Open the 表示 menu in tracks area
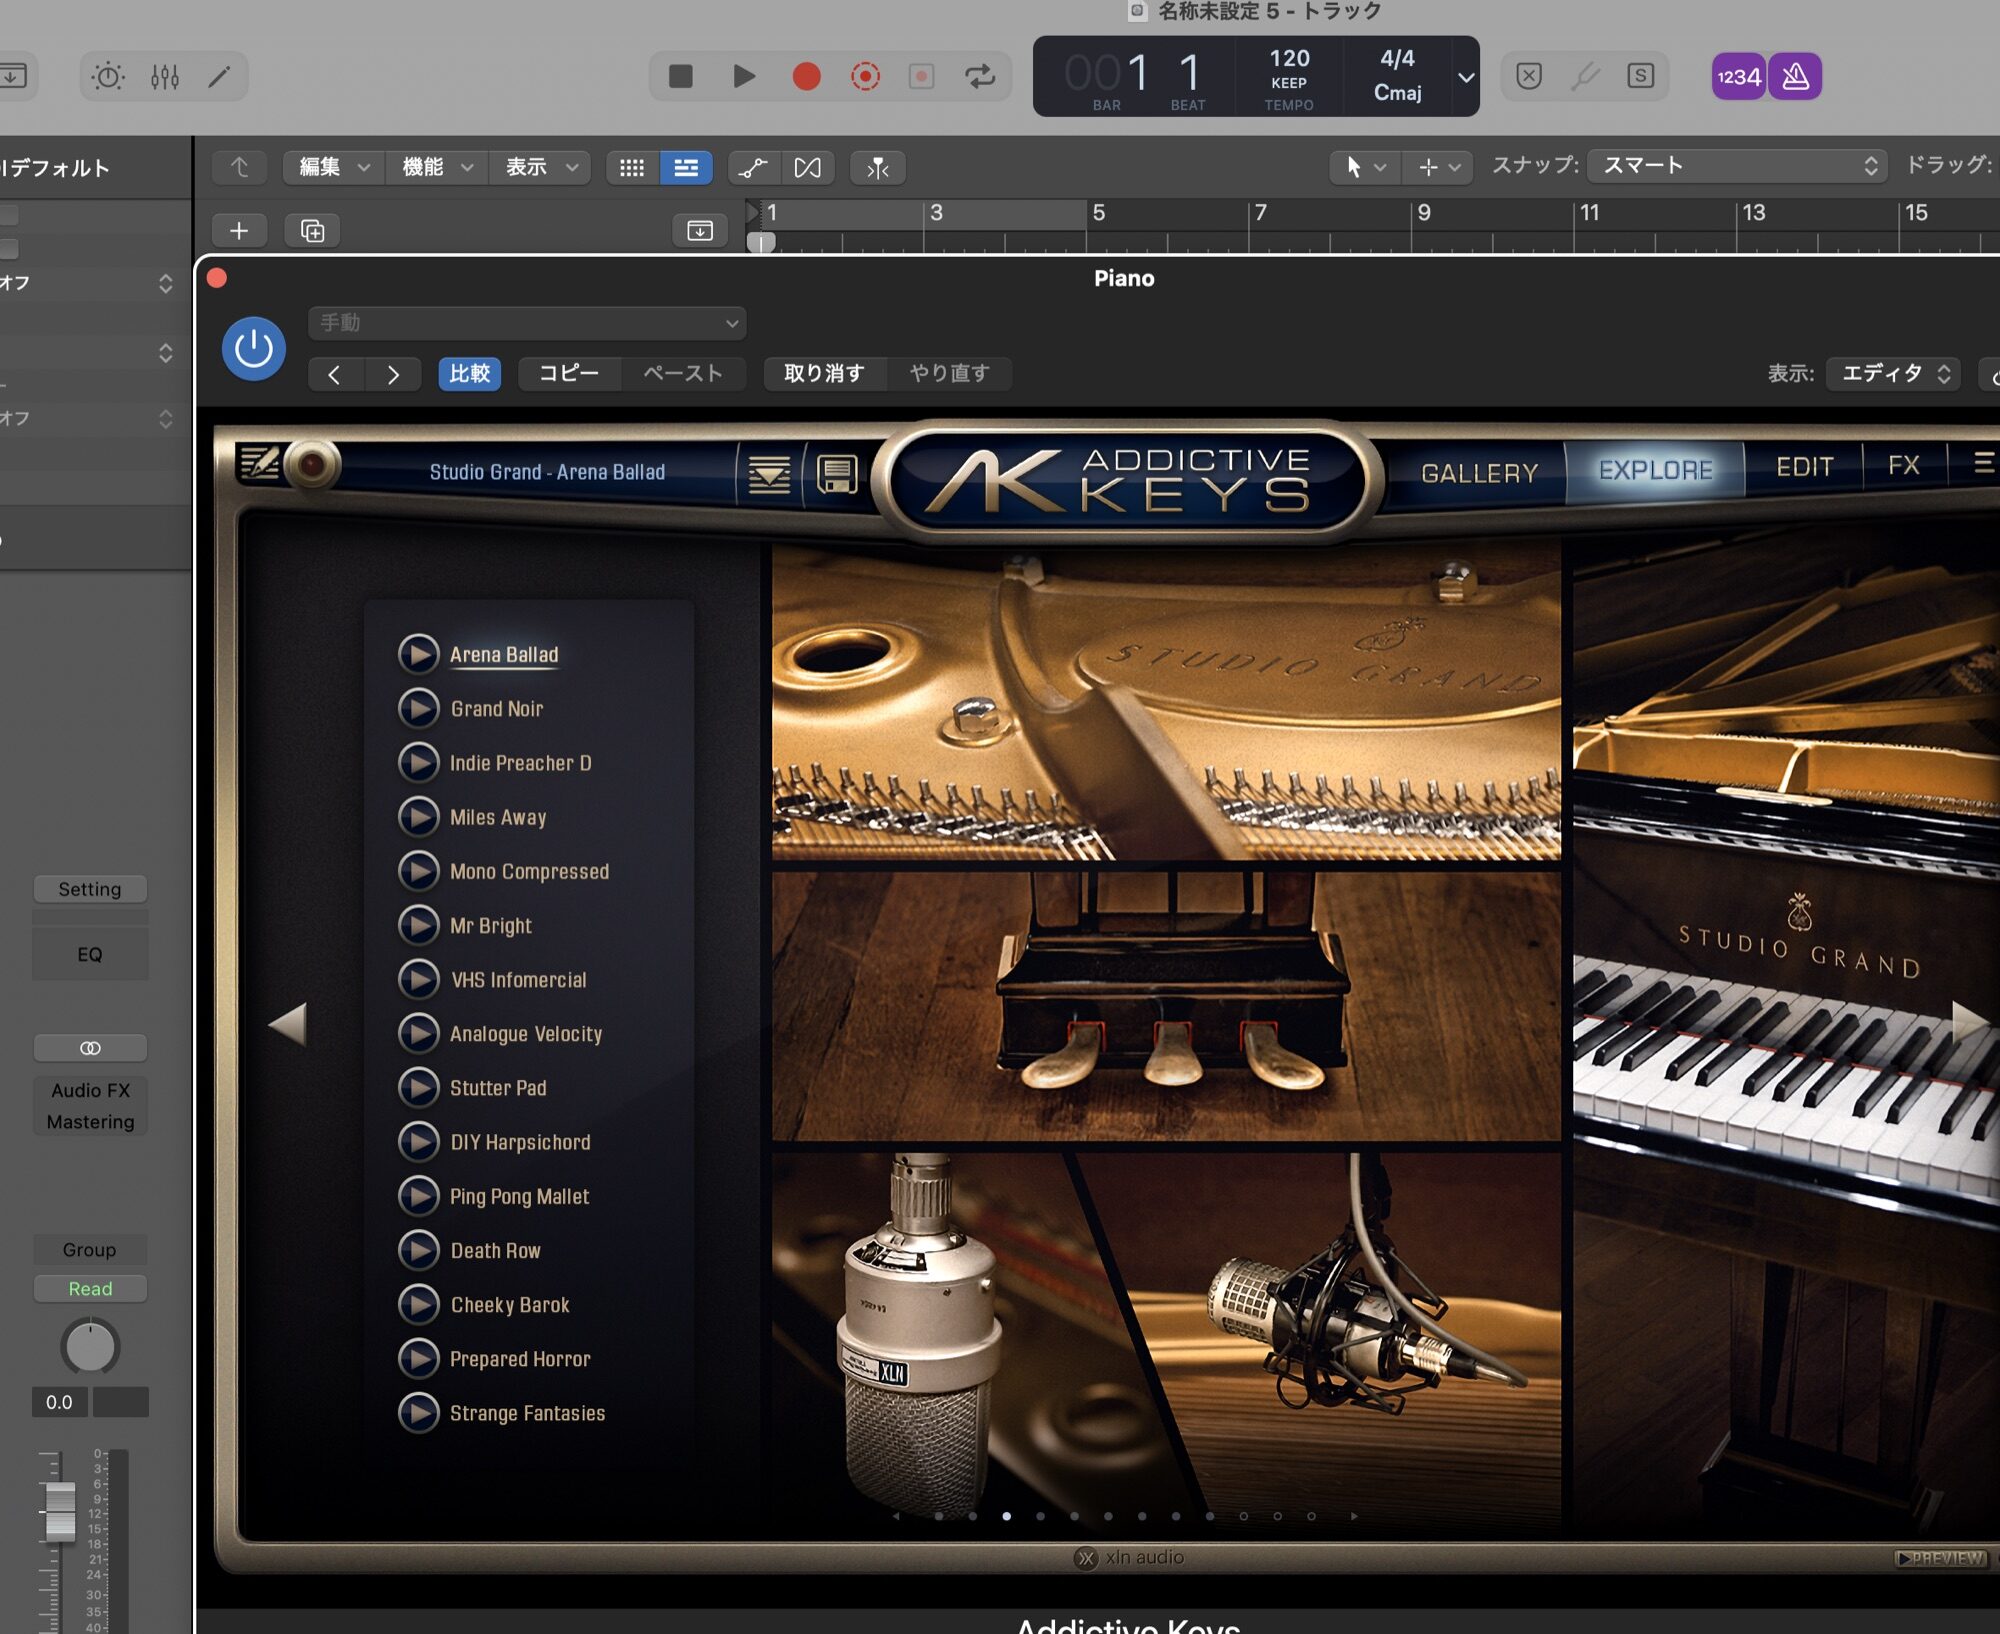The height and width of the screenshot is (1634, 2000). (x=540, y=167)
